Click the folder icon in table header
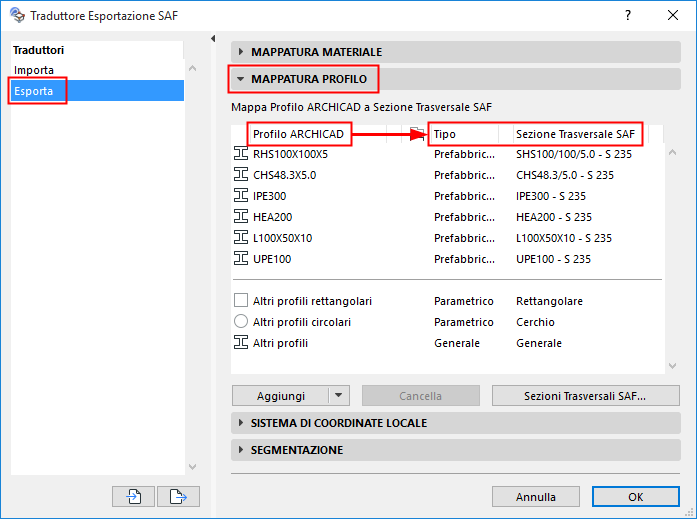697x519 pixels. pos(417,133)
